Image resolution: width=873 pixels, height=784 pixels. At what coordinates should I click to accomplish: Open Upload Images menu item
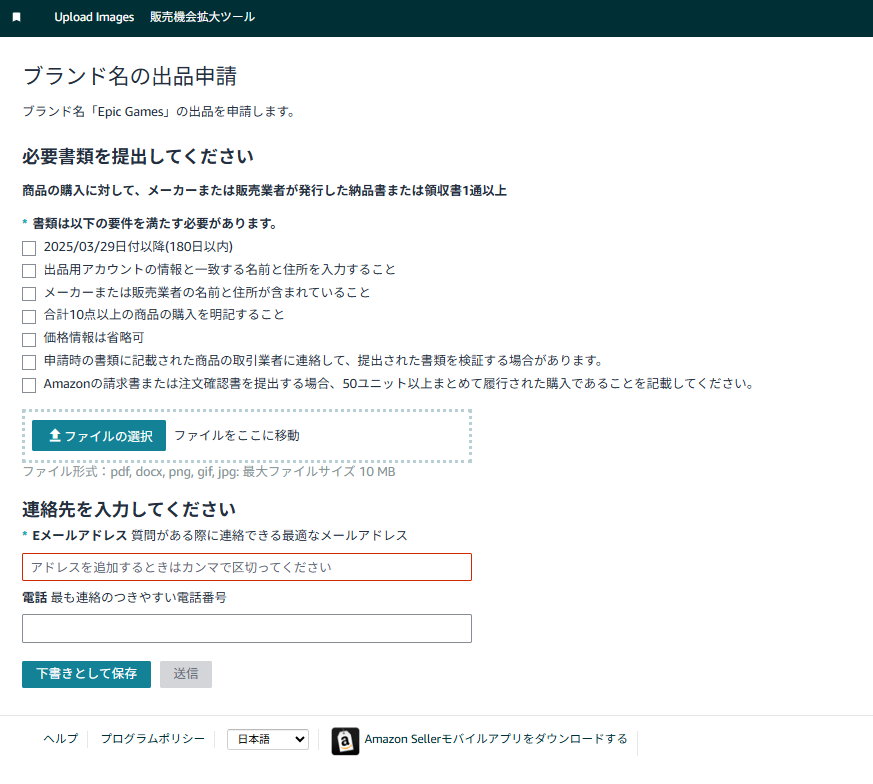click(94, 18)
